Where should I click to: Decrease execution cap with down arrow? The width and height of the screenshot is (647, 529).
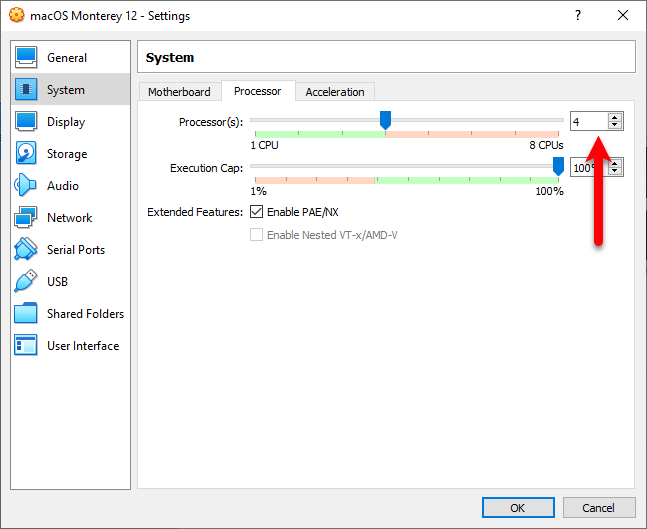pos(615,171)
